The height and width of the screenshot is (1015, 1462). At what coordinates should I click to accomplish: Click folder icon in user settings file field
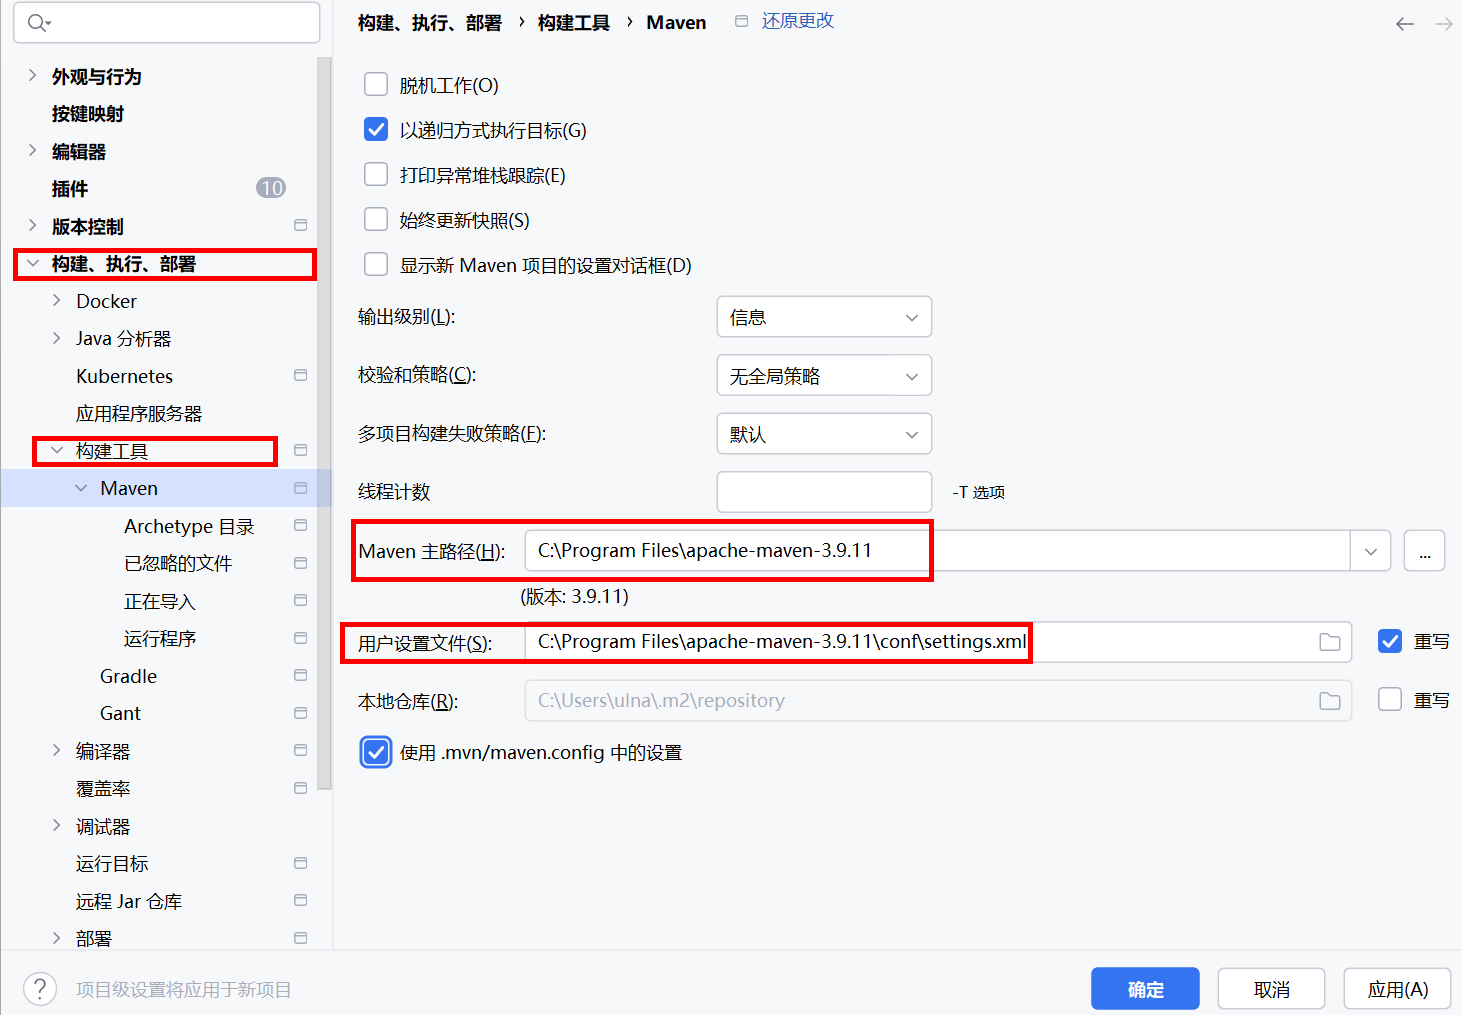1329,642
